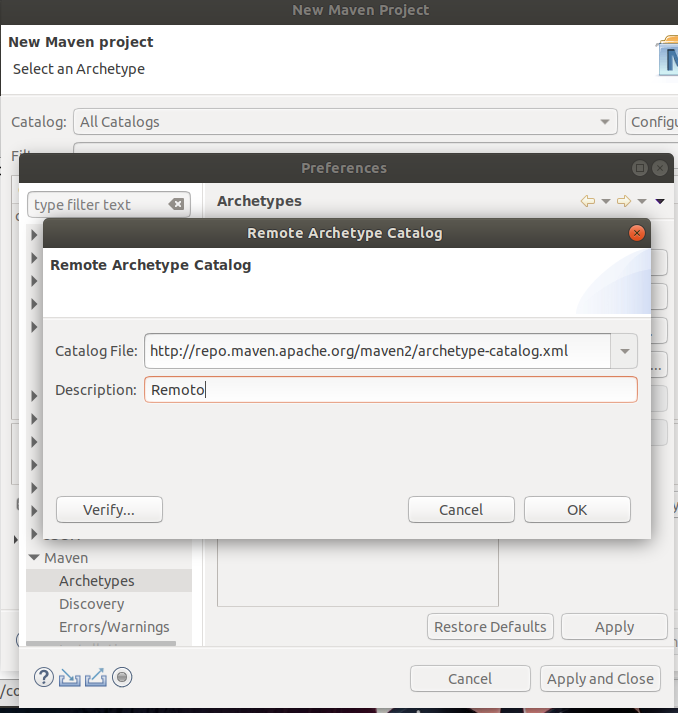Select Errors/Warnings under Maven
This screenshot has height=713, width=678.
(114, 627)
